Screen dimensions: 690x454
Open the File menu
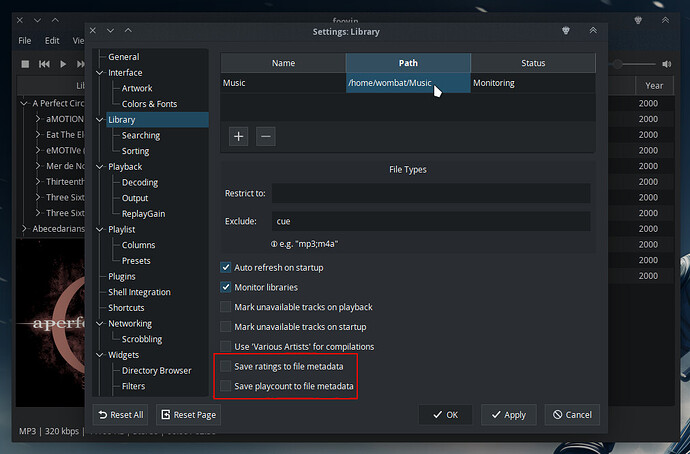(x=25, y=41)
